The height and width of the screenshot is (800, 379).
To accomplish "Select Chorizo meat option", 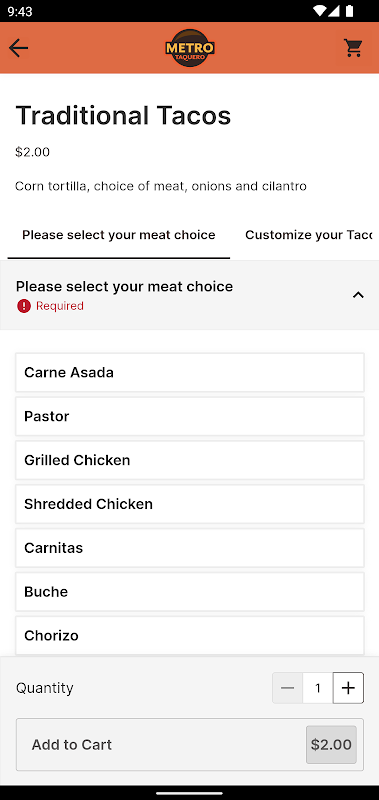I will pos(190,636).
